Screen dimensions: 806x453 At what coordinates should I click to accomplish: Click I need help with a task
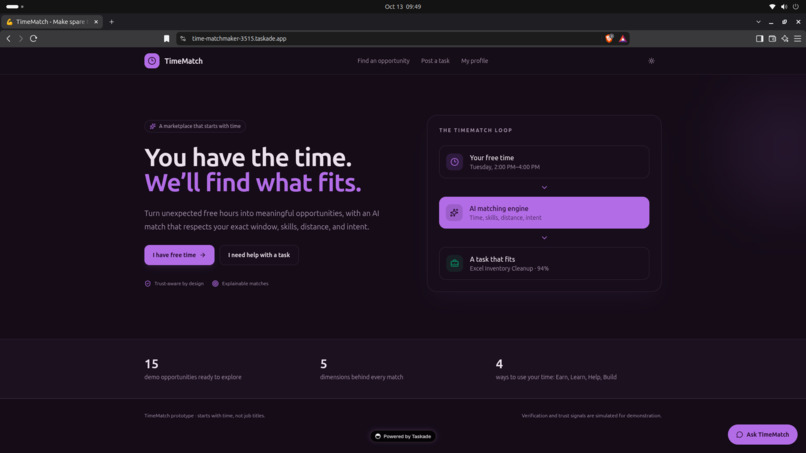pyautogui.click(x=259, y=255)
